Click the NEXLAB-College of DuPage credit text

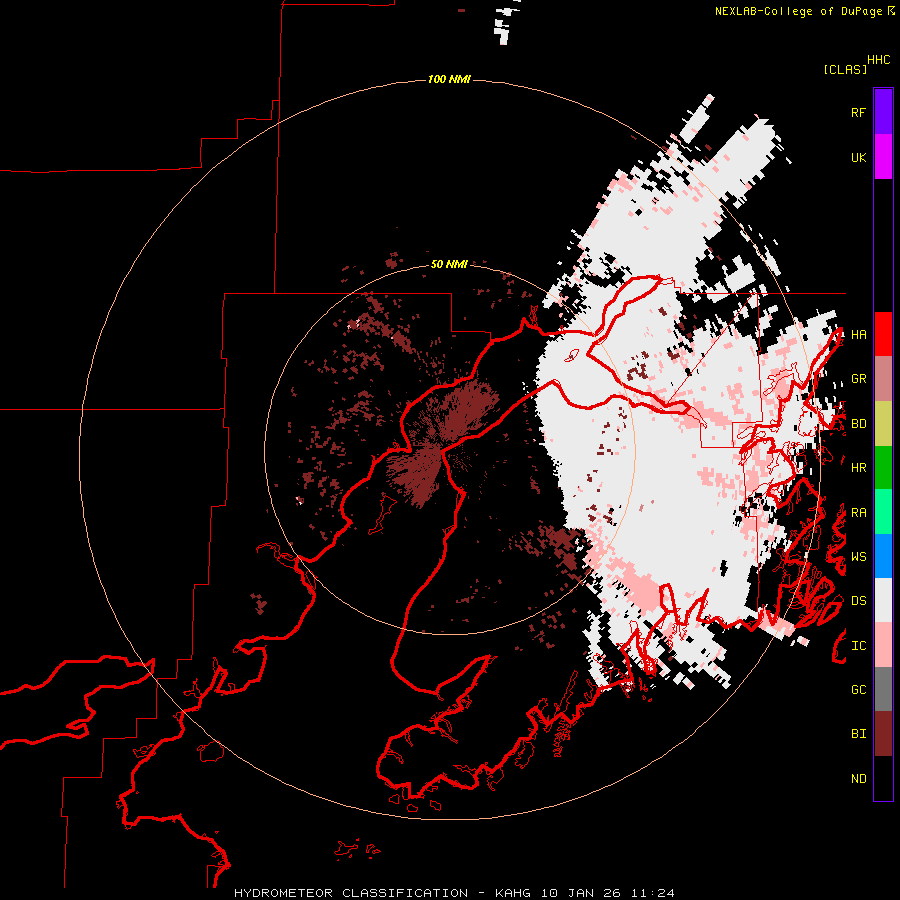[798, 11]
